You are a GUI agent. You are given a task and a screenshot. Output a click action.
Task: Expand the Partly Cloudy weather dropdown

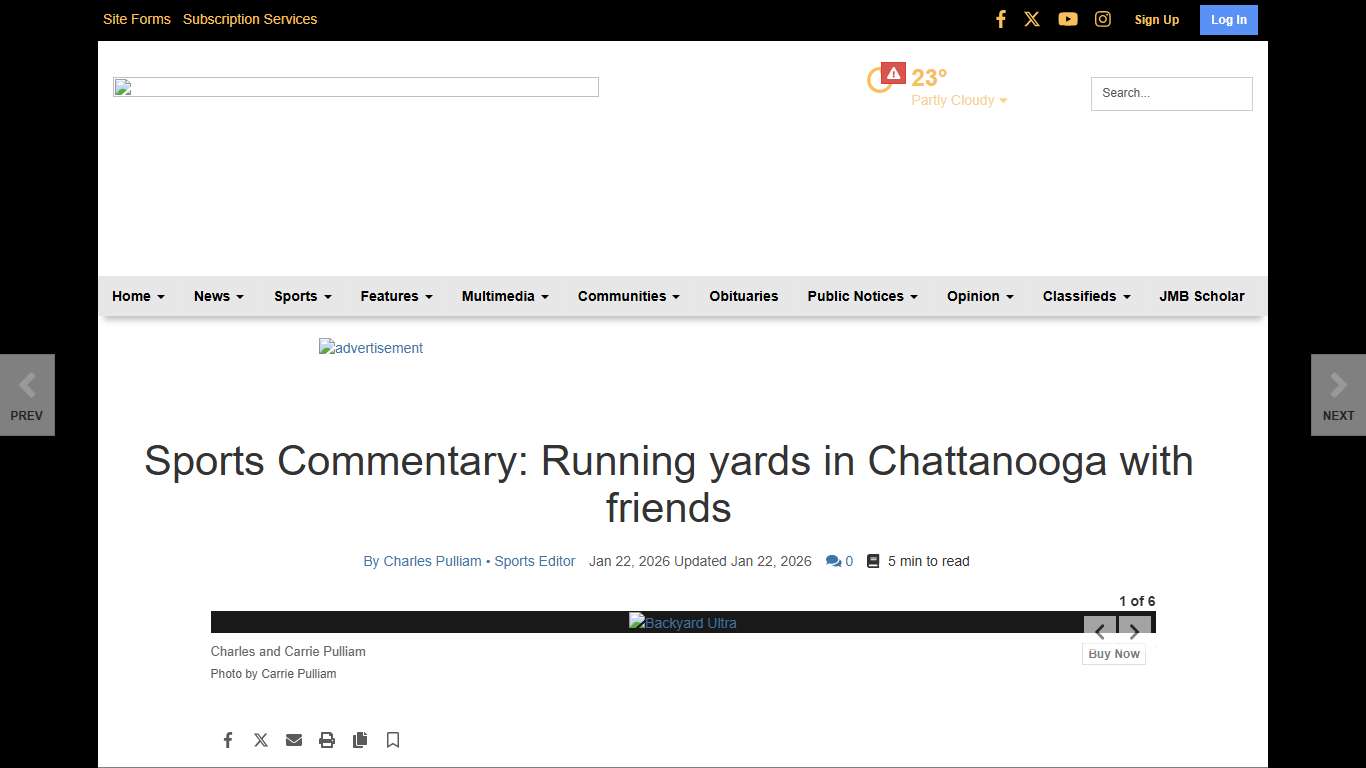click(957, 100)
